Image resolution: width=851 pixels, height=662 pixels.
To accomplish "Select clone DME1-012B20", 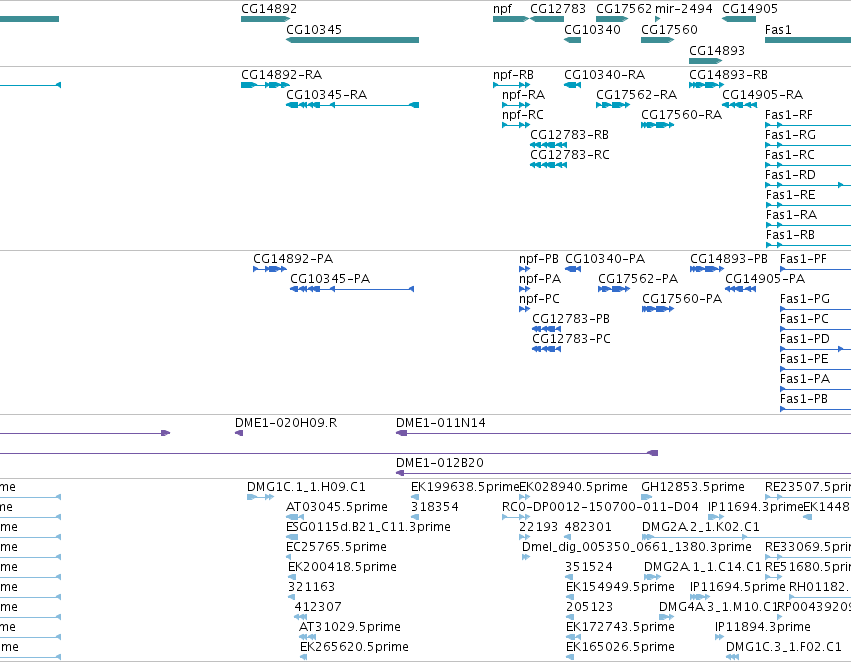I will point(440,463).
